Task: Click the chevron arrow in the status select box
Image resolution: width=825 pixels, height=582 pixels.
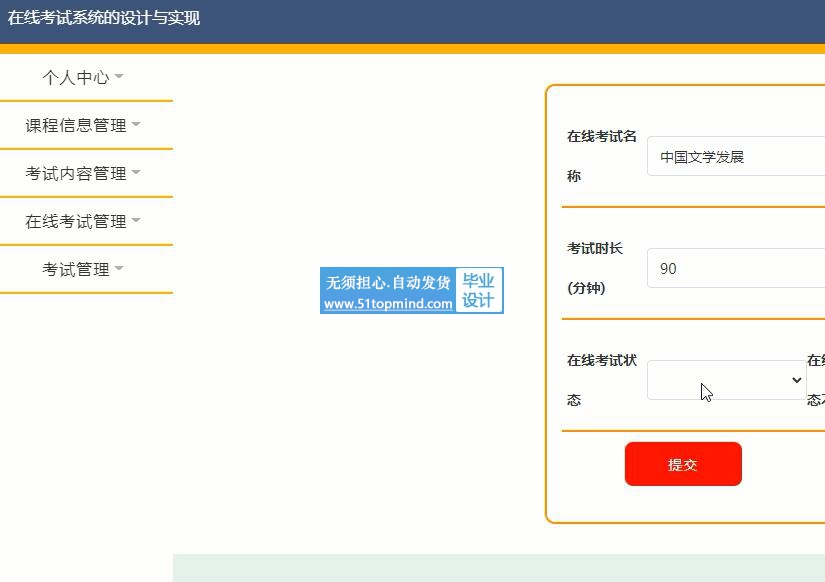Action: click(796, 380)
